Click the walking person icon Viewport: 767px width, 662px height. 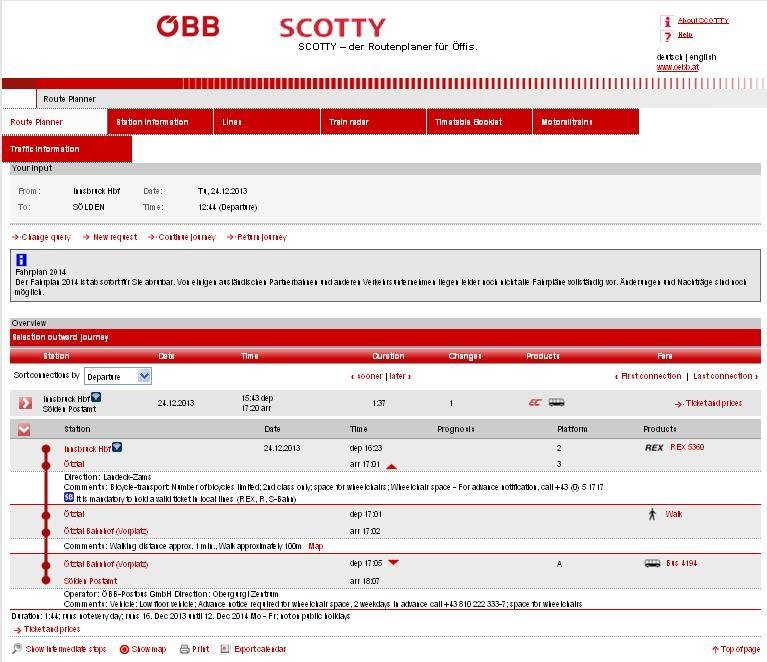[x=652, y=514]
